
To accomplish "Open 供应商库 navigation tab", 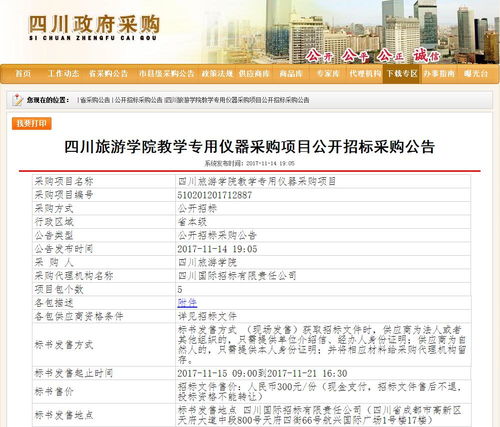I will 254,74.
